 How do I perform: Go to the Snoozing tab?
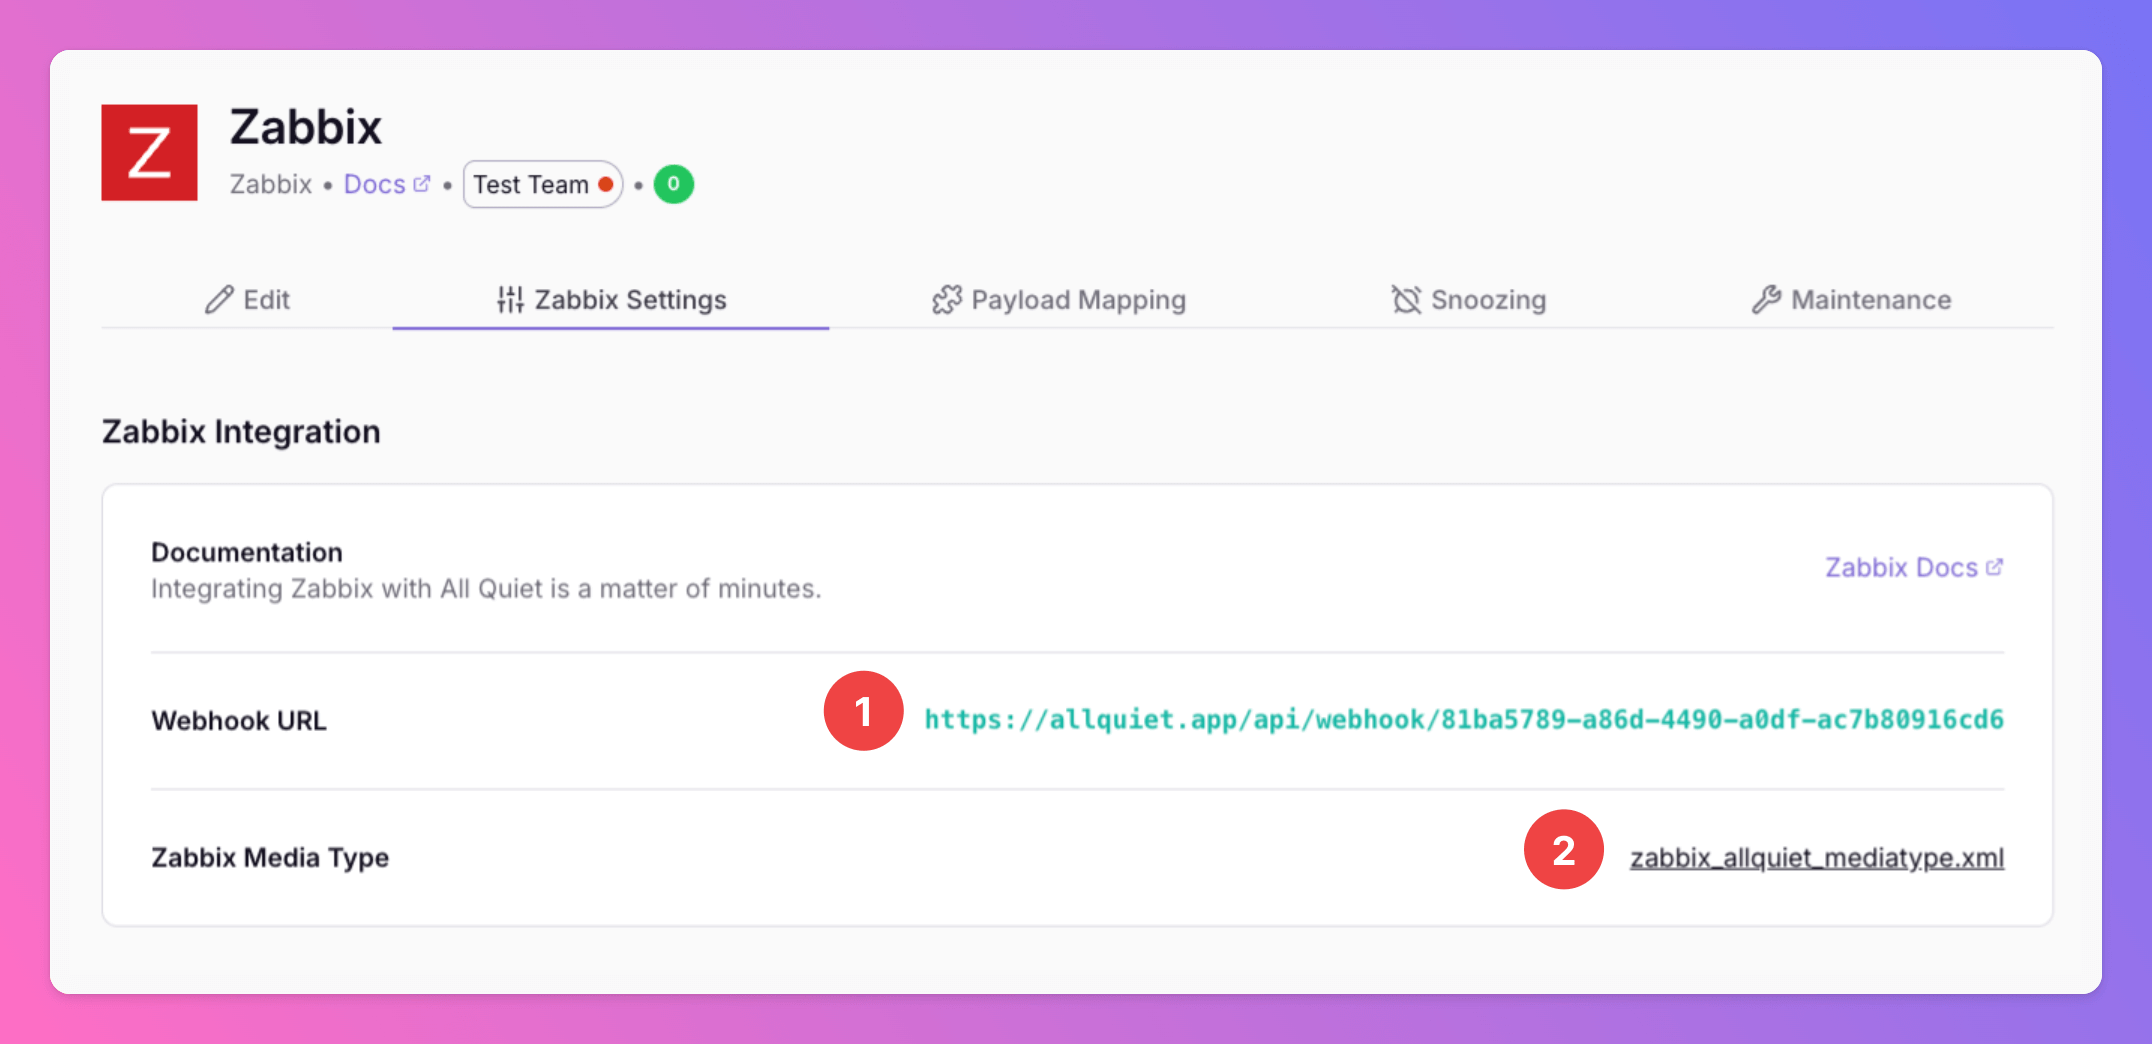pyautogui.click(x=1468, y=299)
